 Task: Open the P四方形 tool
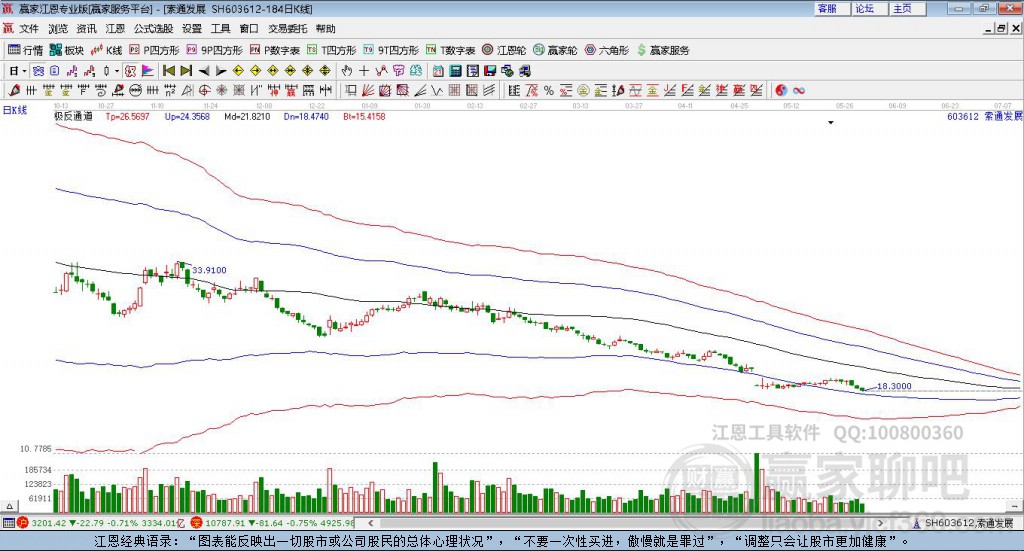tap(154, 50)
